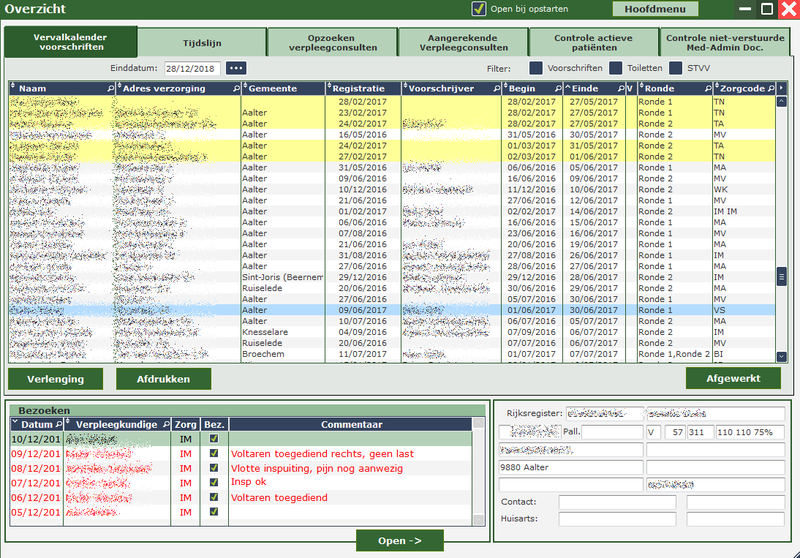Click search icon in Verpleegkundige column header

(166, 425)
